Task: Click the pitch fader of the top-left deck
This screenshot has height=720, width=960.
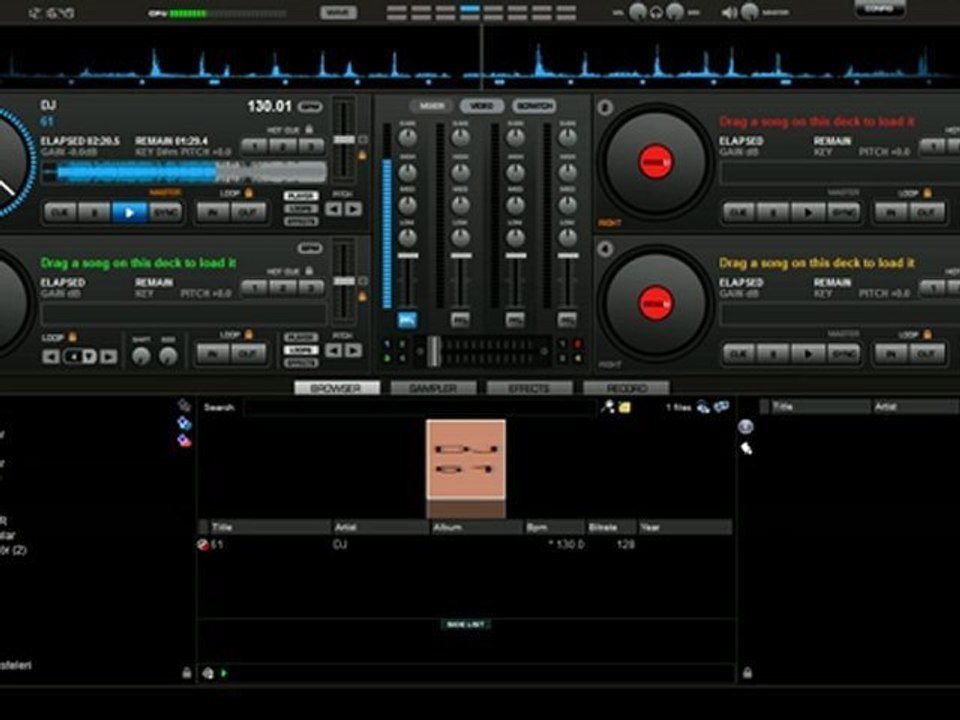Action: [344, 140]
